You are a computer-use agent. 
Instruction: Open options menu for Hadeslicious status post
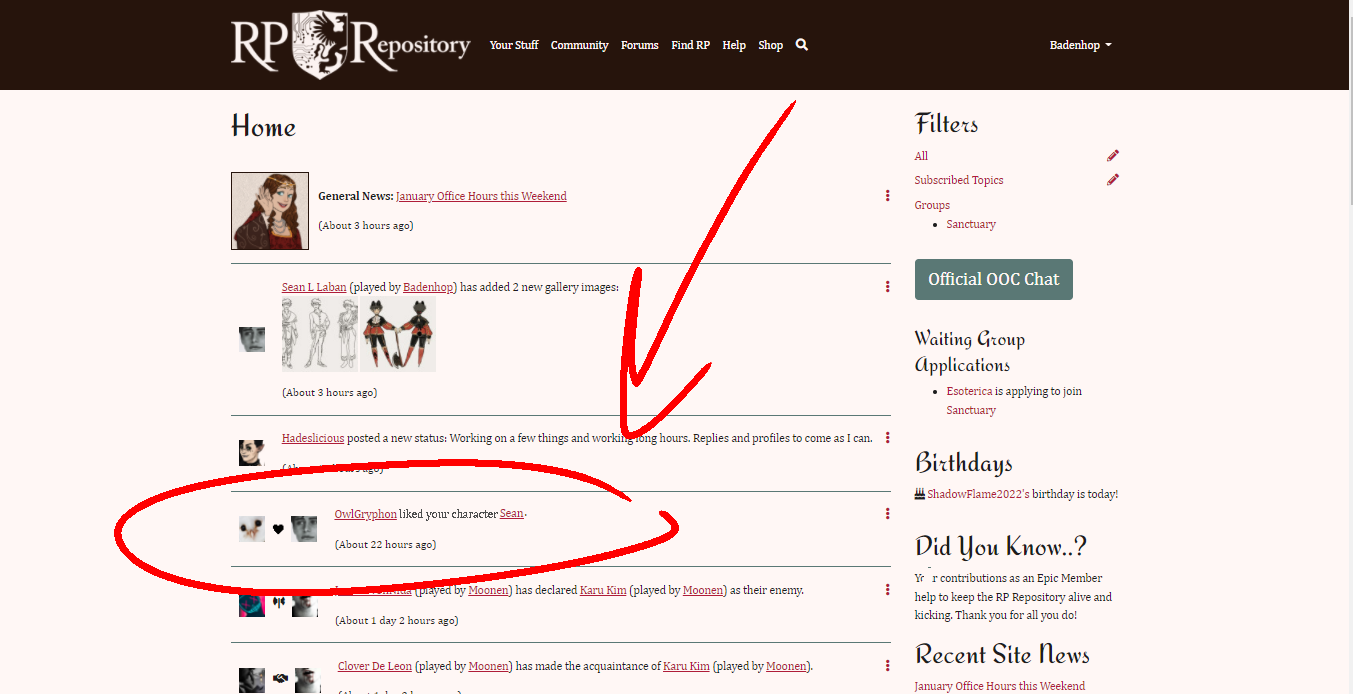(887, 438)
